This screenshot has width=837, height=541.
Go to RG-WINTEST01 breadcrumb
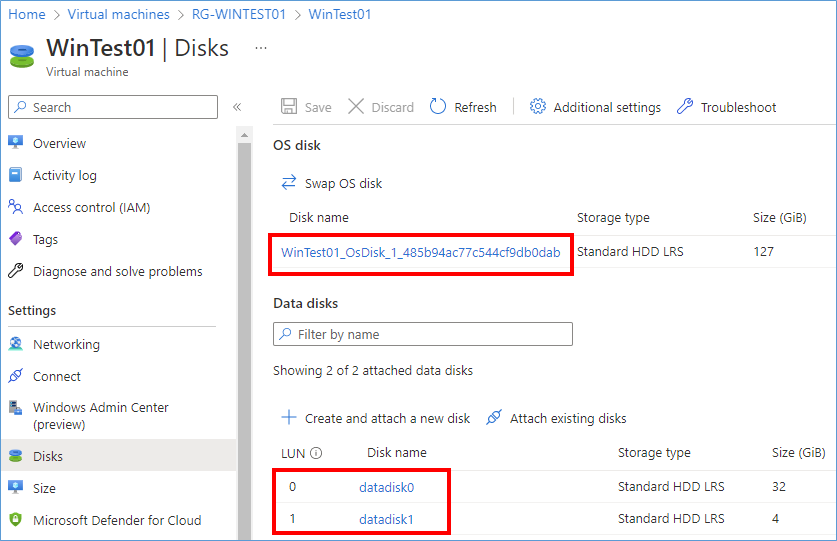[239, 14]
